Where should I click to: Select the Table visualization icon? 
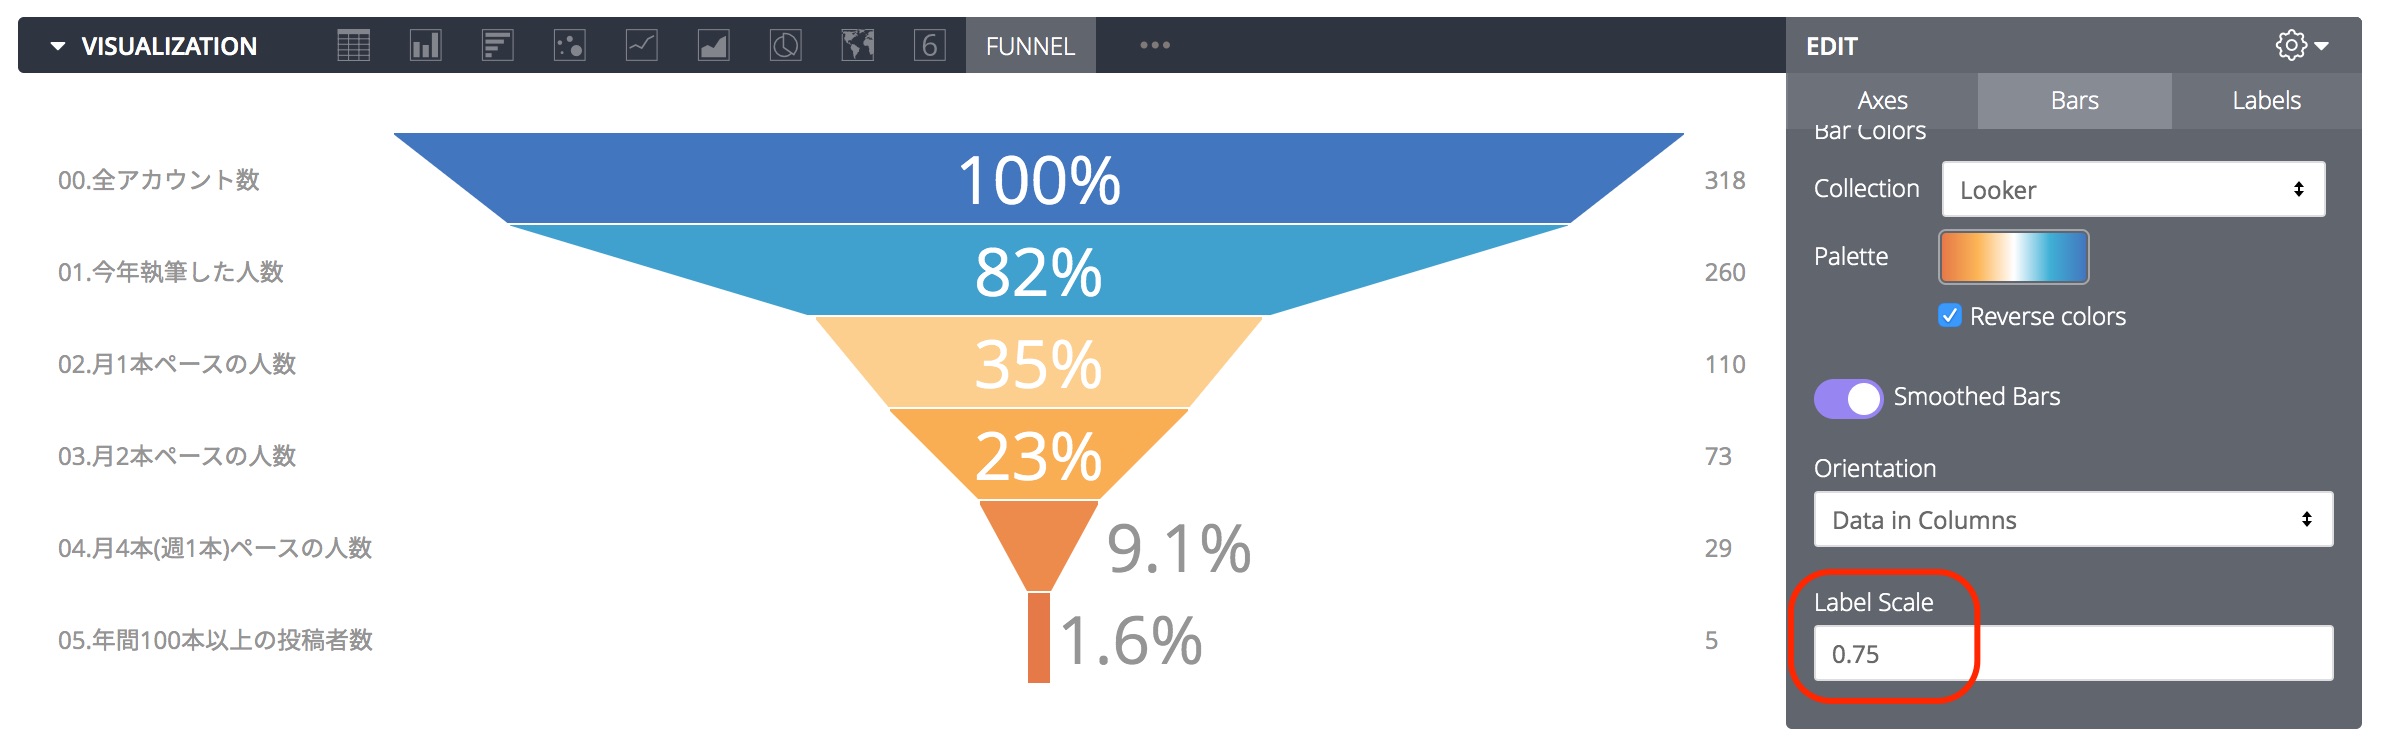(x=355, y=44)
